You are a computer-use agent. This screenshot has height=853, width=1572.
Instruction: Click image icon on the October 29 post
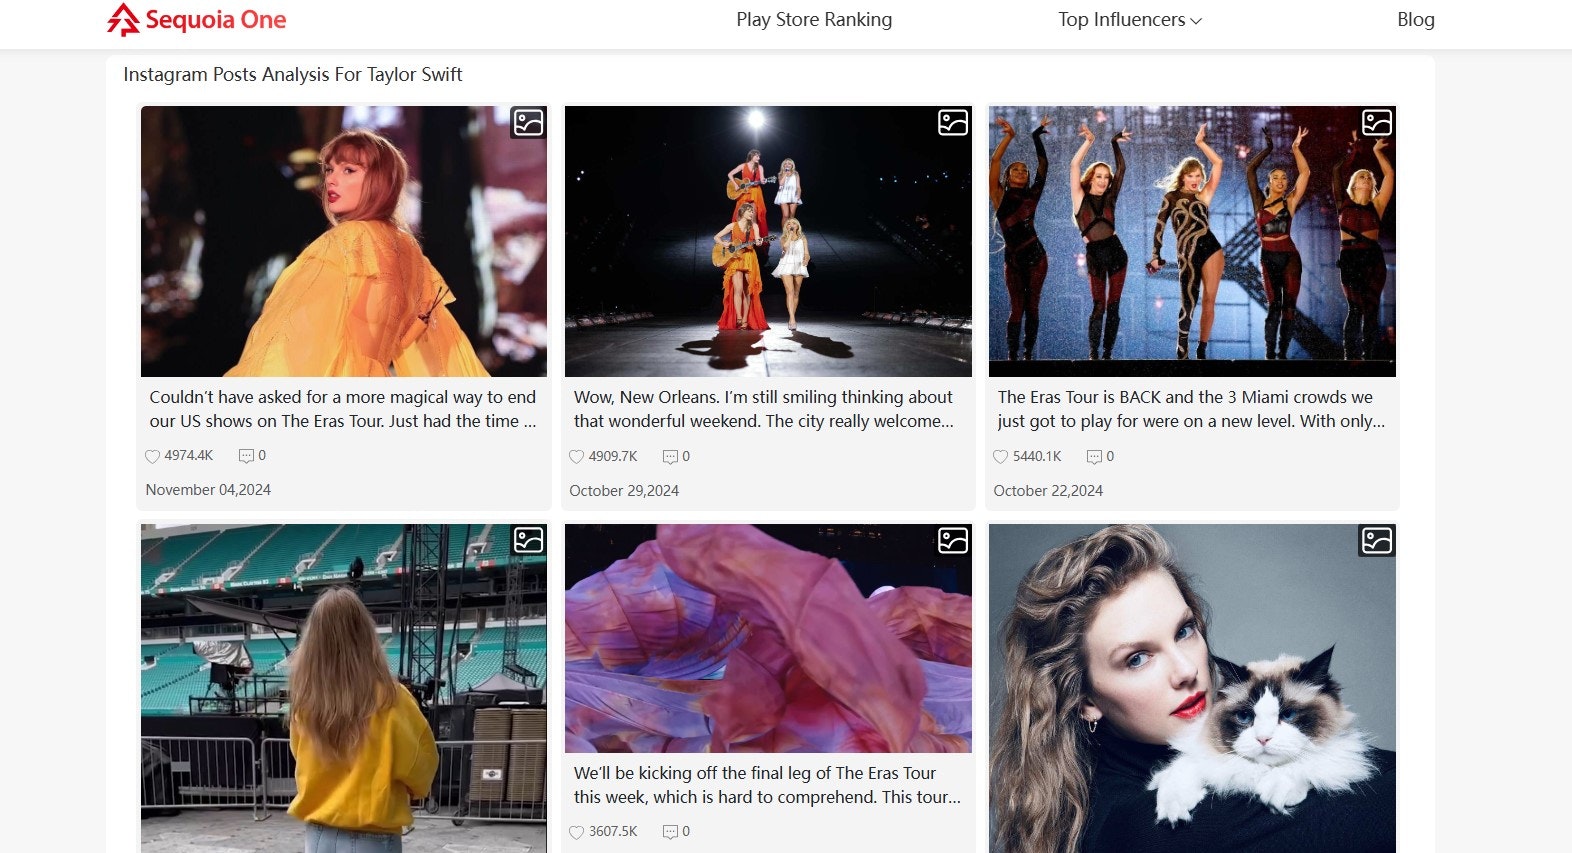953,123
